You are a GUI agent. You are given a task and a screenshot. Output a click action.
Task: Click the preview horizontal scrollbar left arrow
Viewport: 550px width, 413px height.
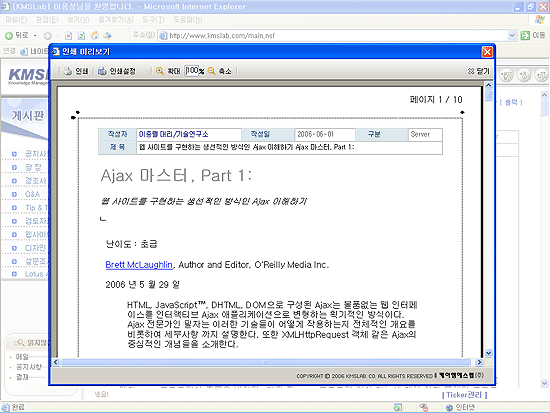coord(56,362)
